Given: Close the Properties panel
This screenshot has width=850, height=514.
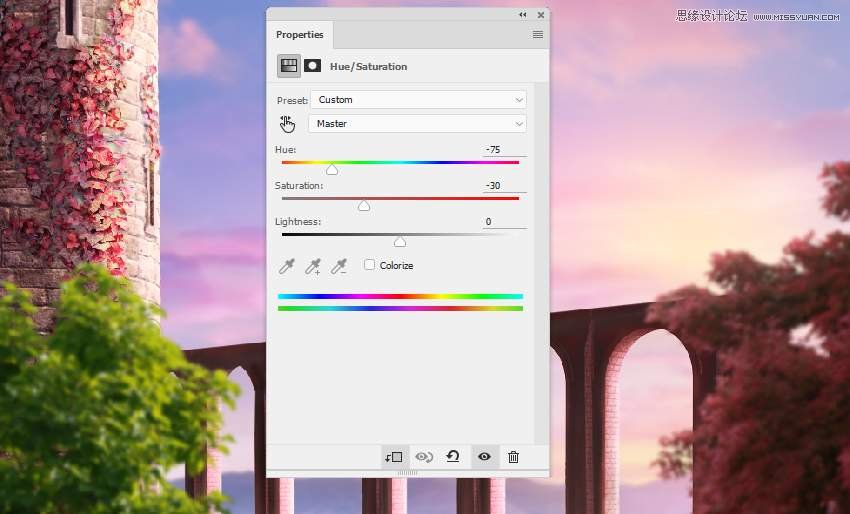Looking at the screenshot, I should point(540,15).
